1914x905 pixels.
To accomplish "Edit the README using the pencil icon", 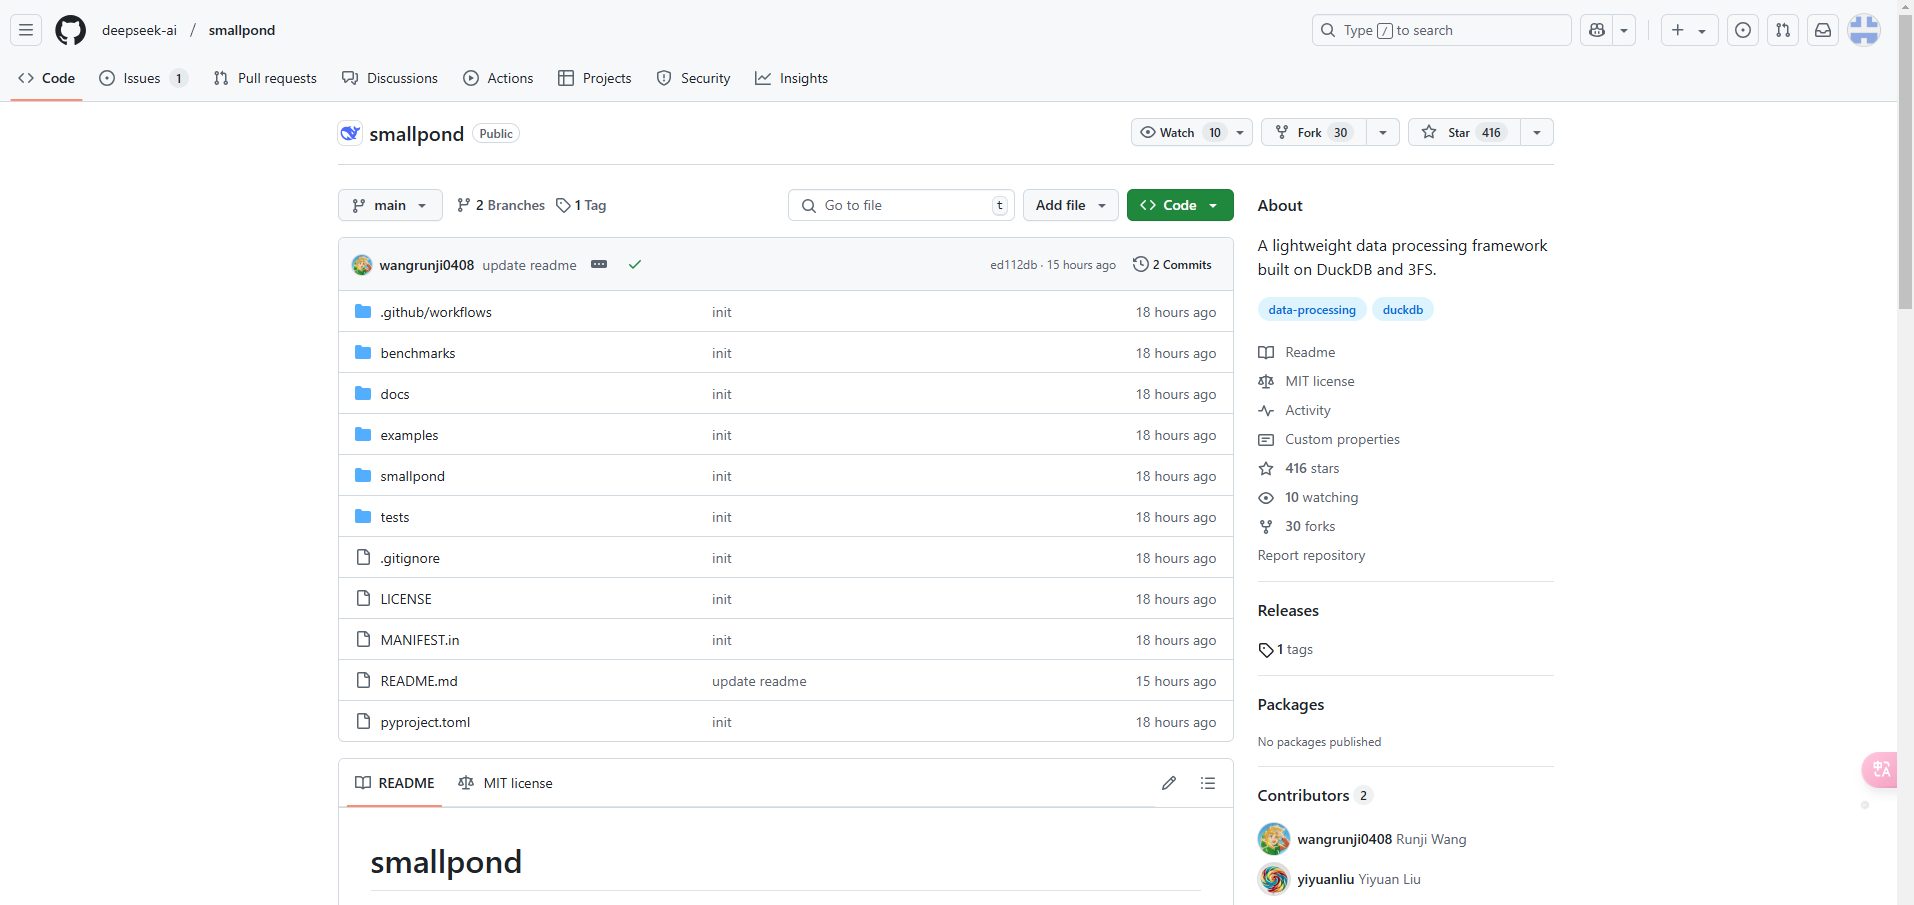I will [x=1169, y=783].
